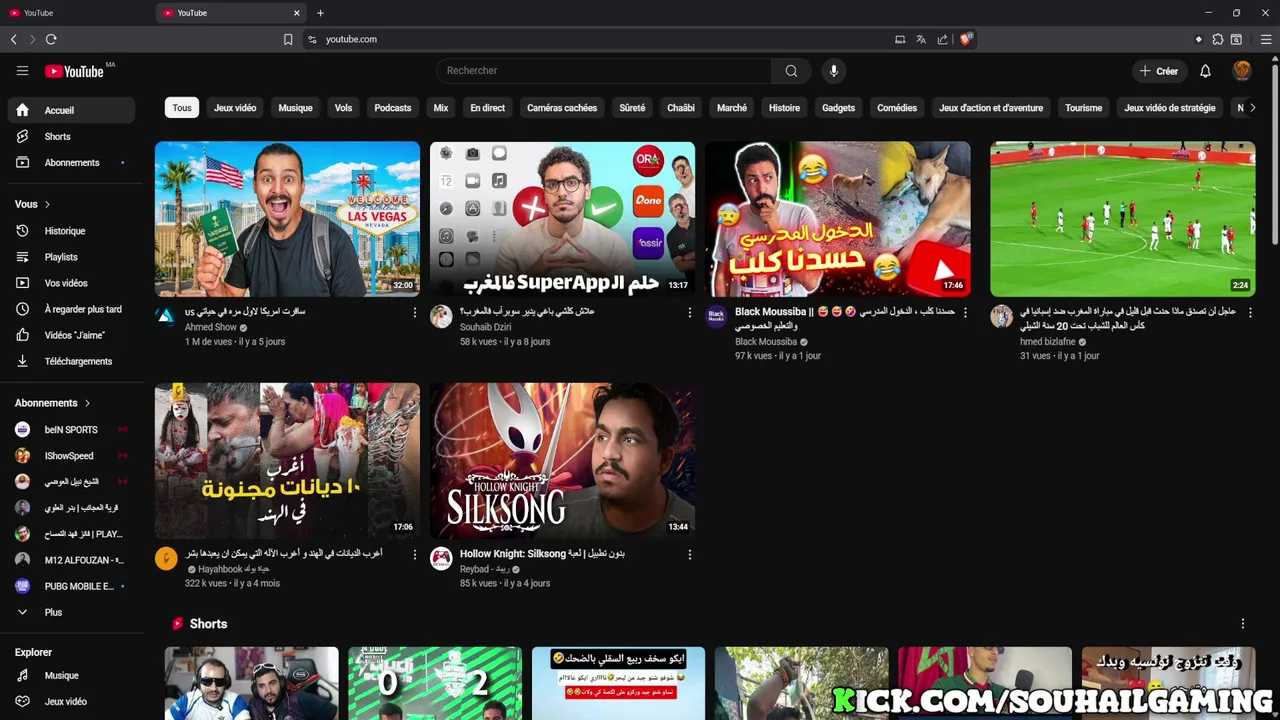Screen dimensions: 1280x720
Task: Go to Accueil in sidebar
Action: click(x=70, y=110)
